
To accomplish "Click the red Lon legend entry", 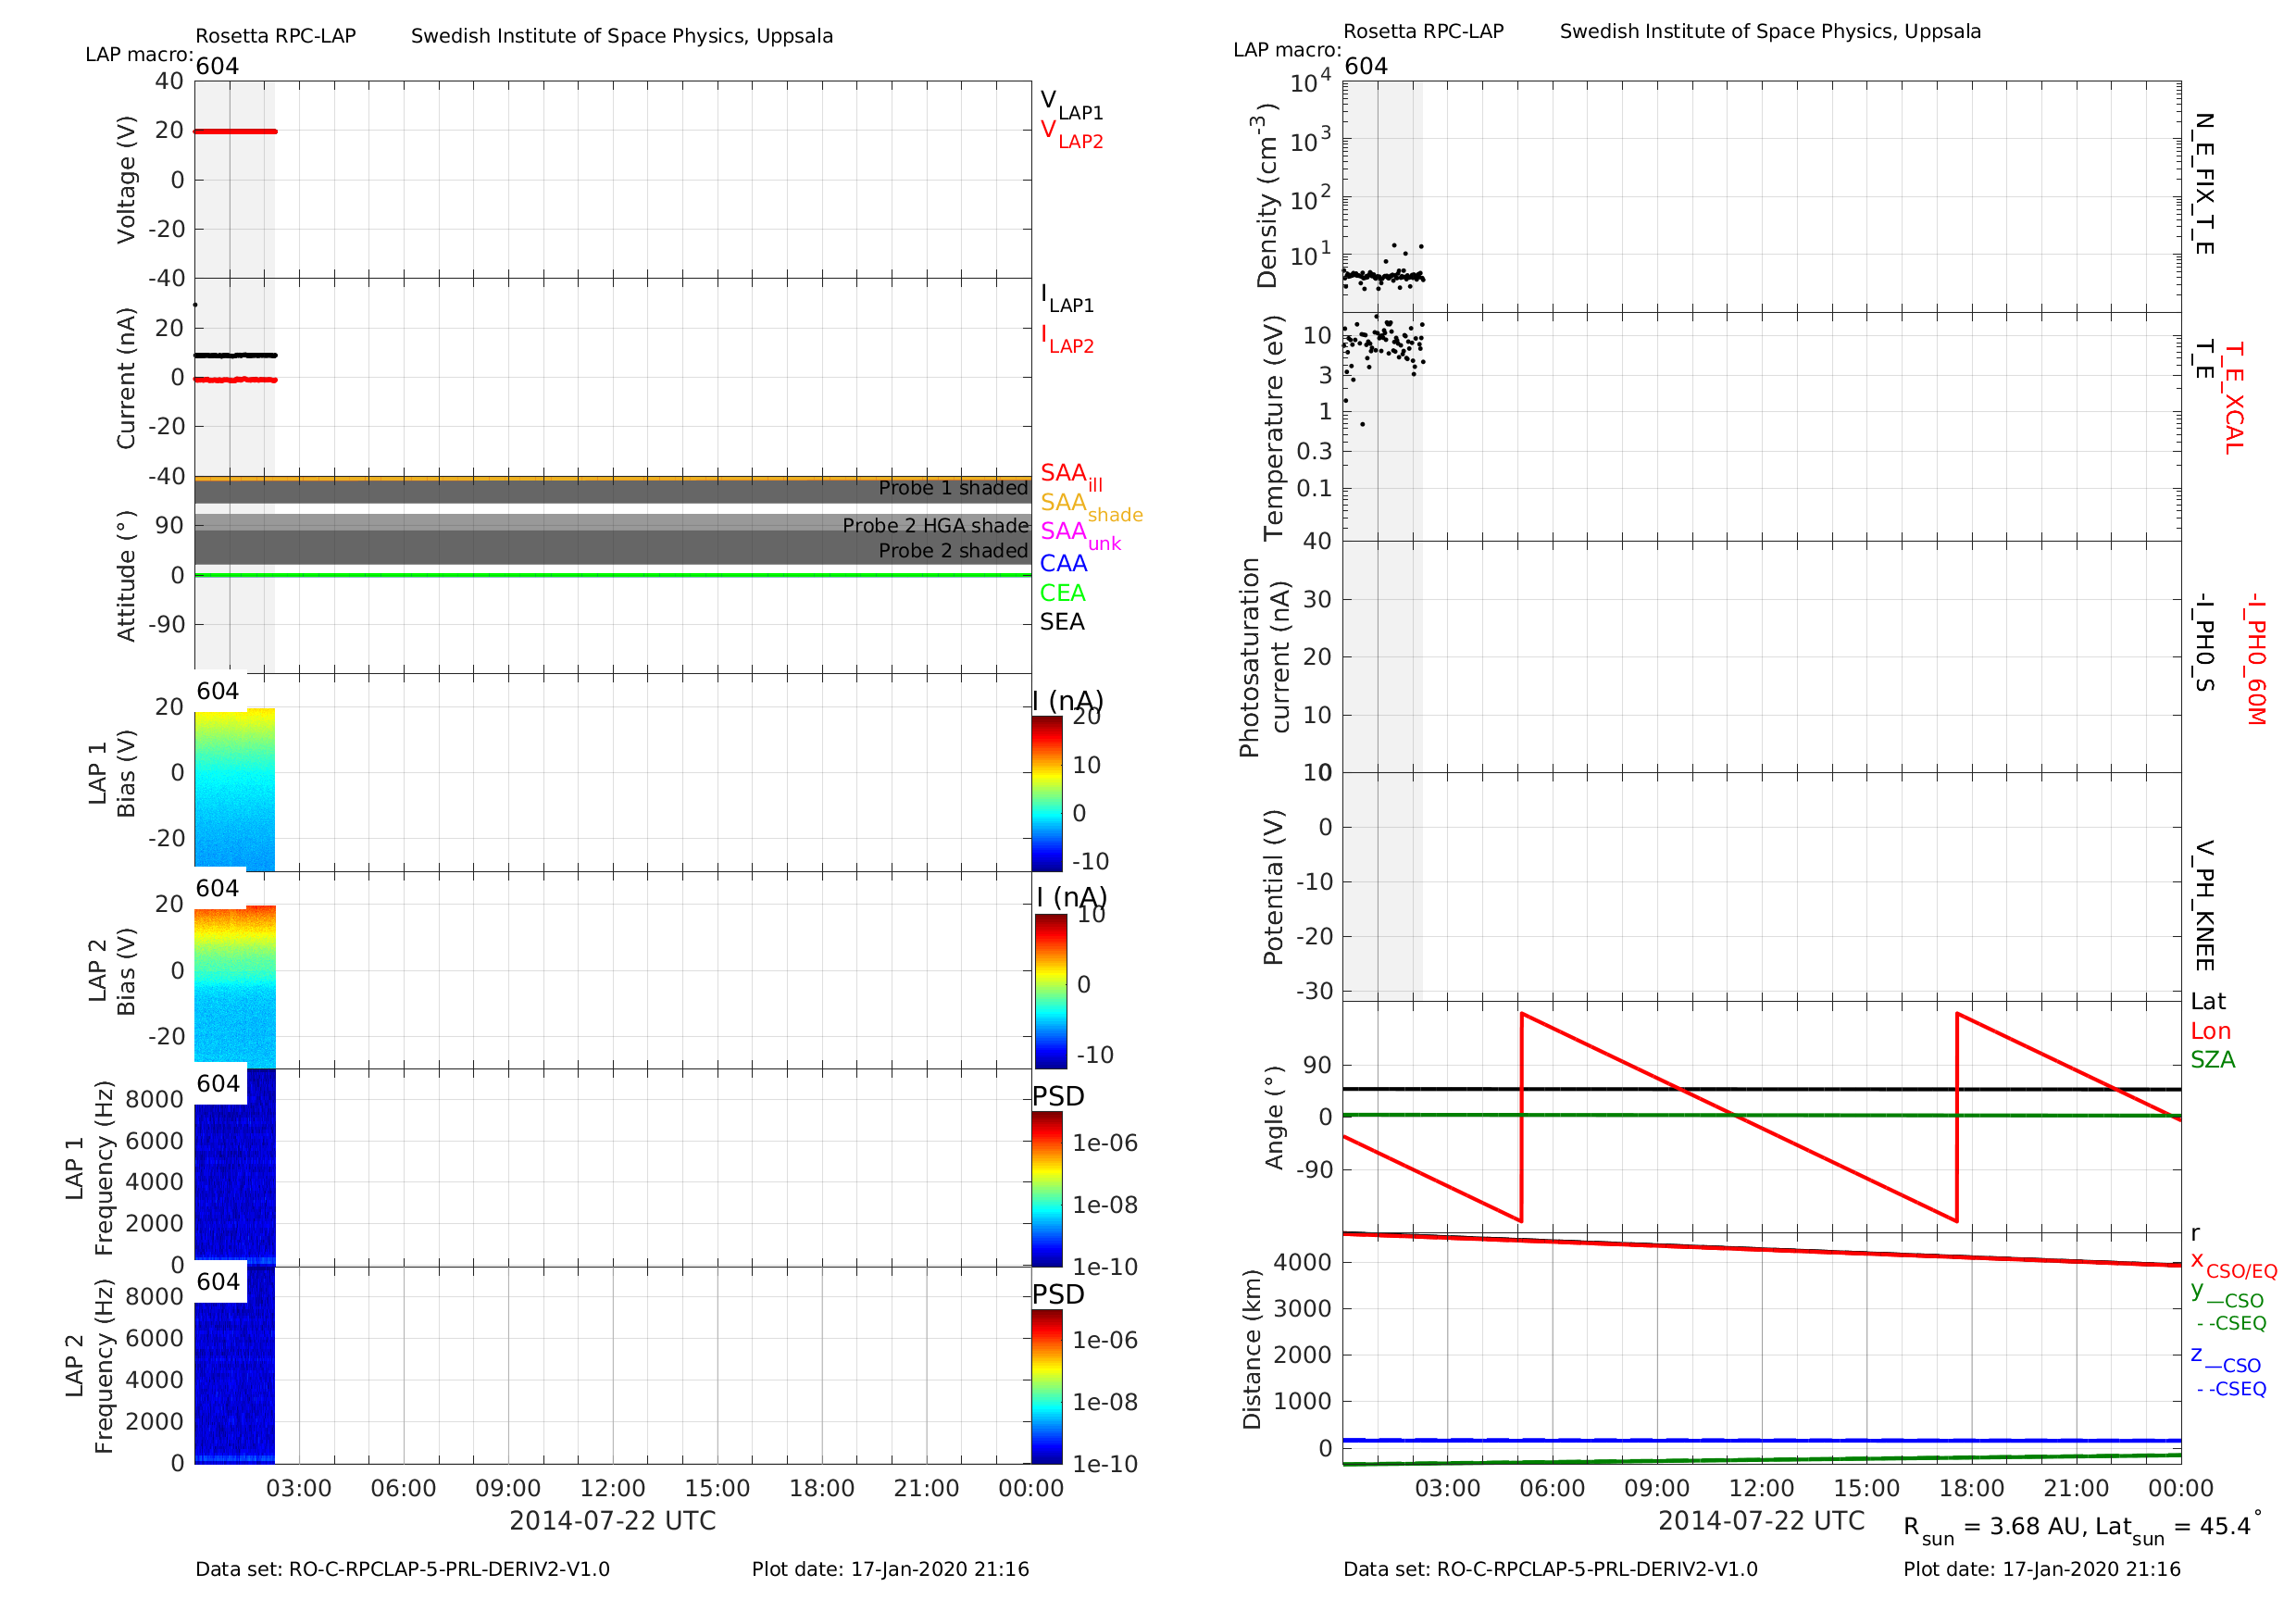I will click(2210, 1031).
